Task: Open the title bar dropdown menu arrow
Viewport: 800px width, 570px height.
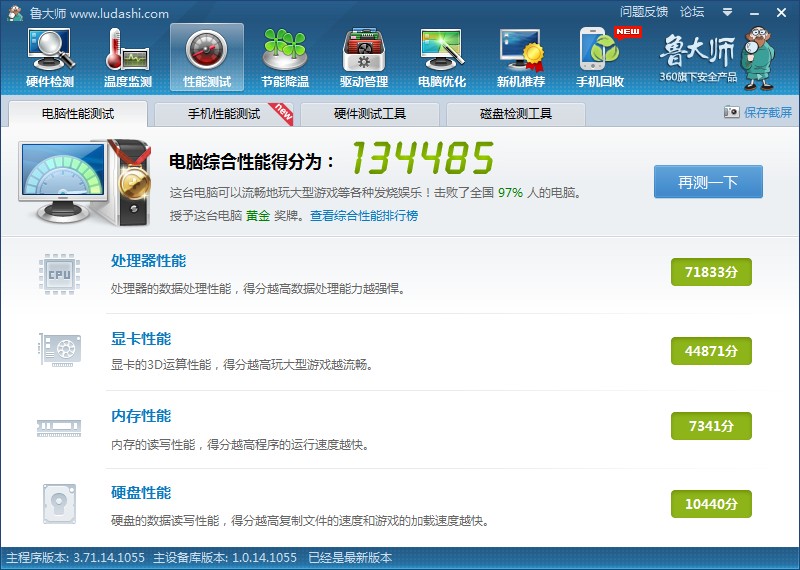Action: 728,12
